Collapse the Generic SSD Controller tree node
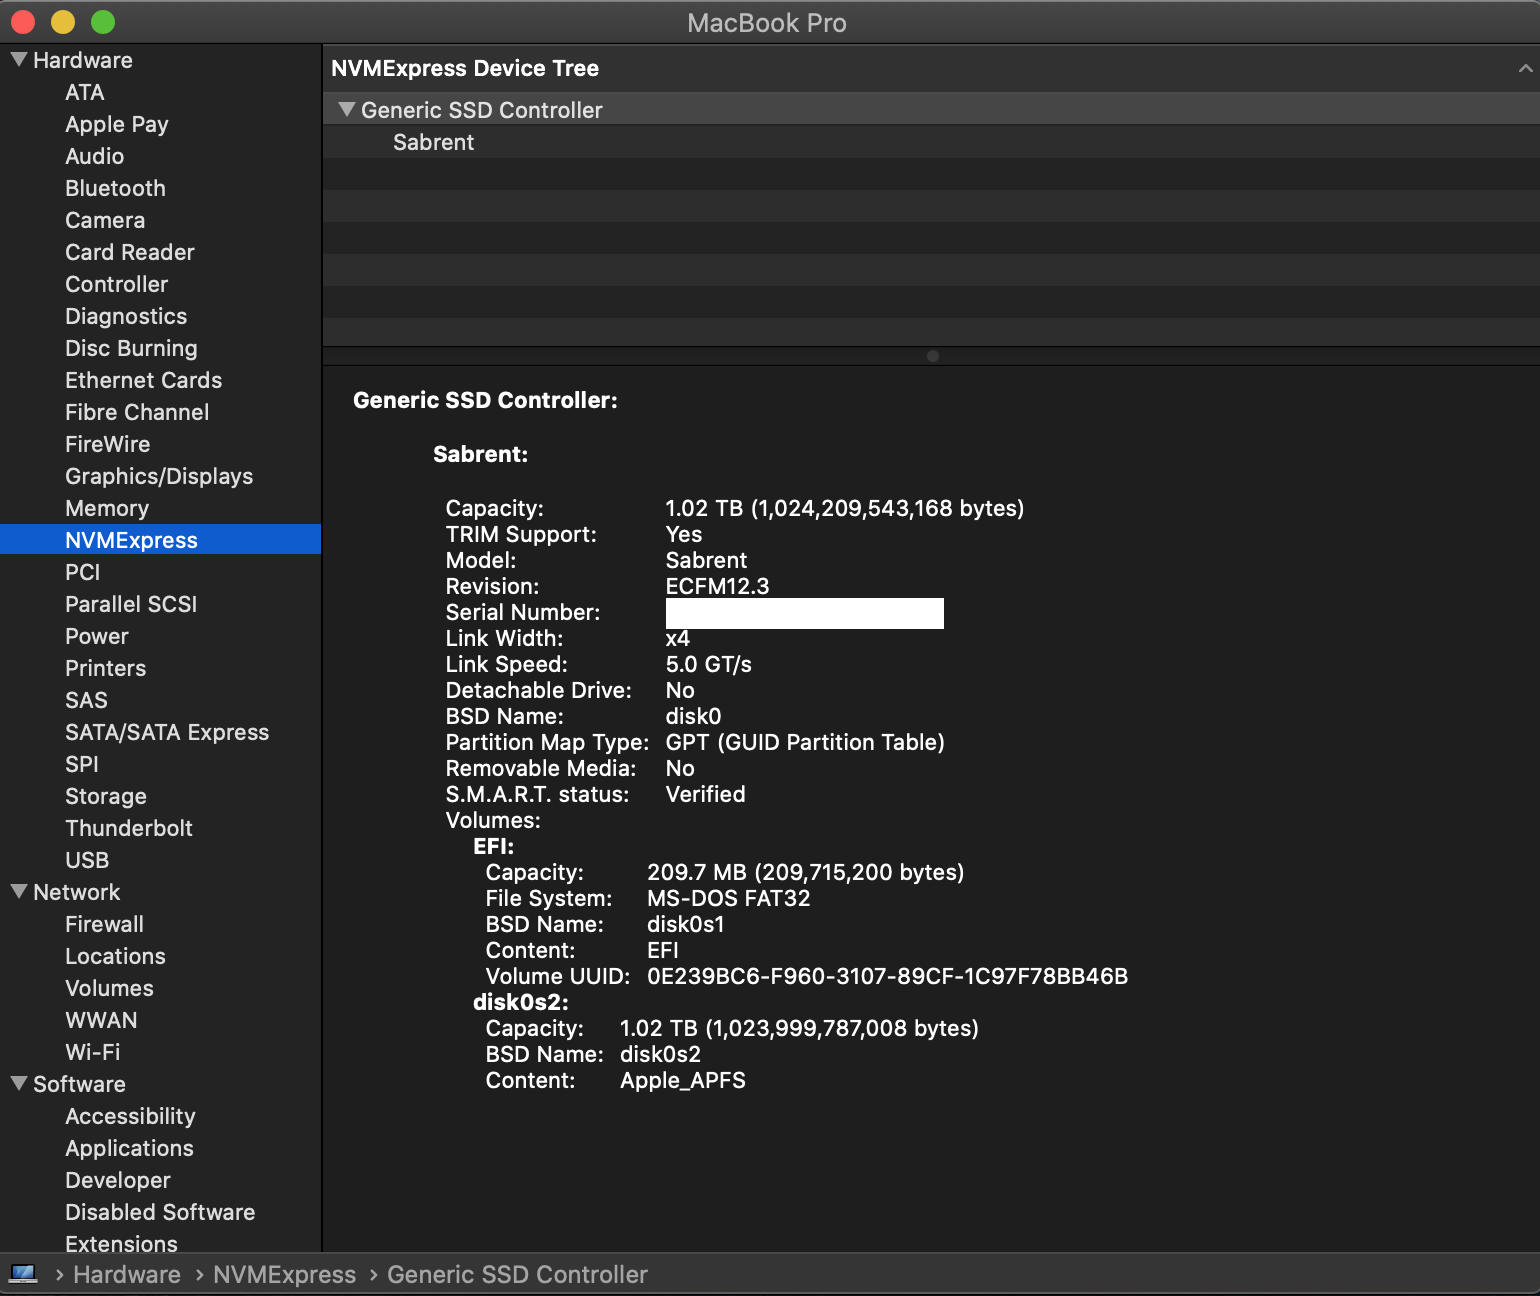 coord(347,109)
